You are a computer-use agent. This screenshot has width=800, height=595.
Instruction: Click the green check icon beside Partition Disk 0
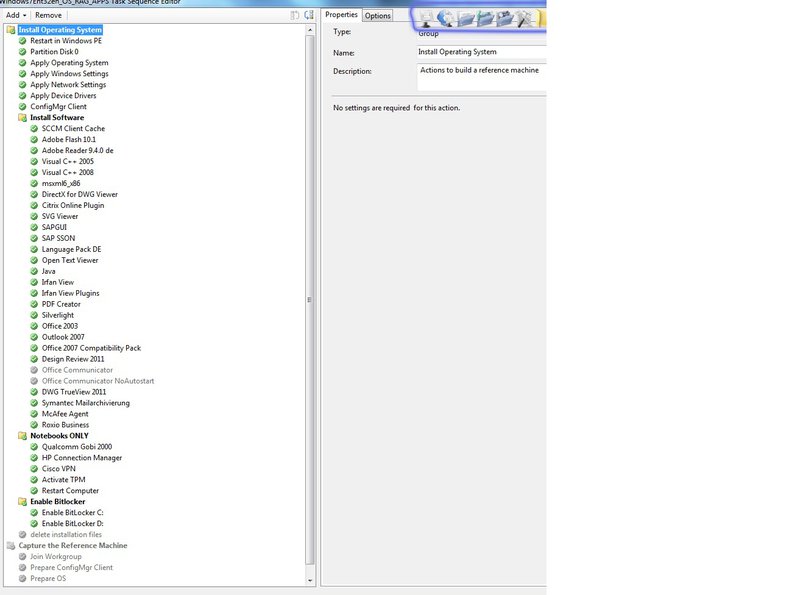tap(22, 52)
